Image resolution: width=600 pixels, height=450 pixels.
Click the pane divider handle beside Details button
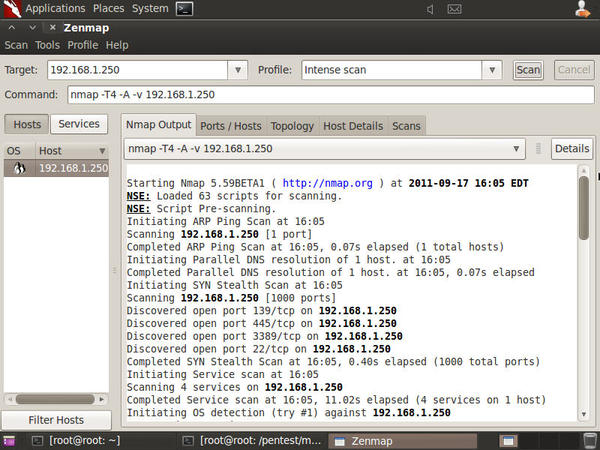coord(538,148)
